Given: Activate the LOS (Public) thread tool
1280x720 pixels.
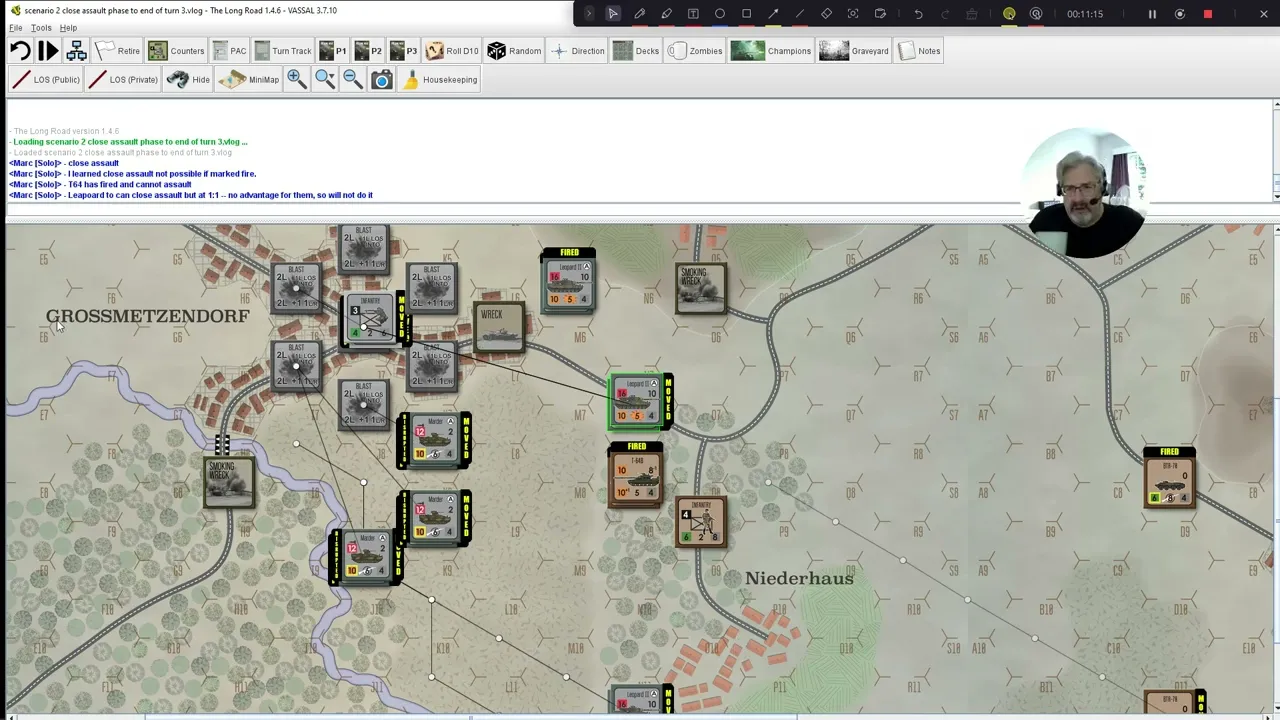Looking at the screenshot, I should click(x=46, y=80).
